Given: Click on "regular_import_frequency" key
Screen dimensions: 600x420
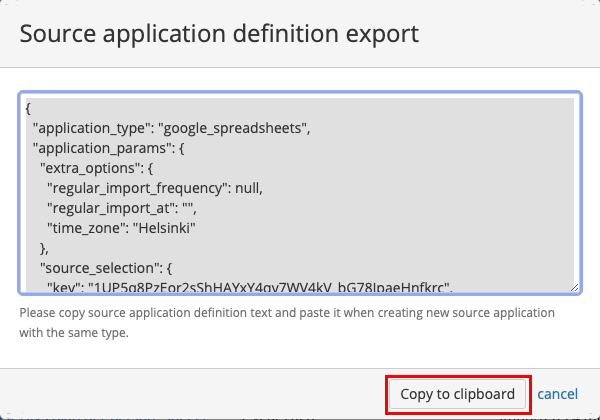Looking at the screenshot, I should click(139, 188).
